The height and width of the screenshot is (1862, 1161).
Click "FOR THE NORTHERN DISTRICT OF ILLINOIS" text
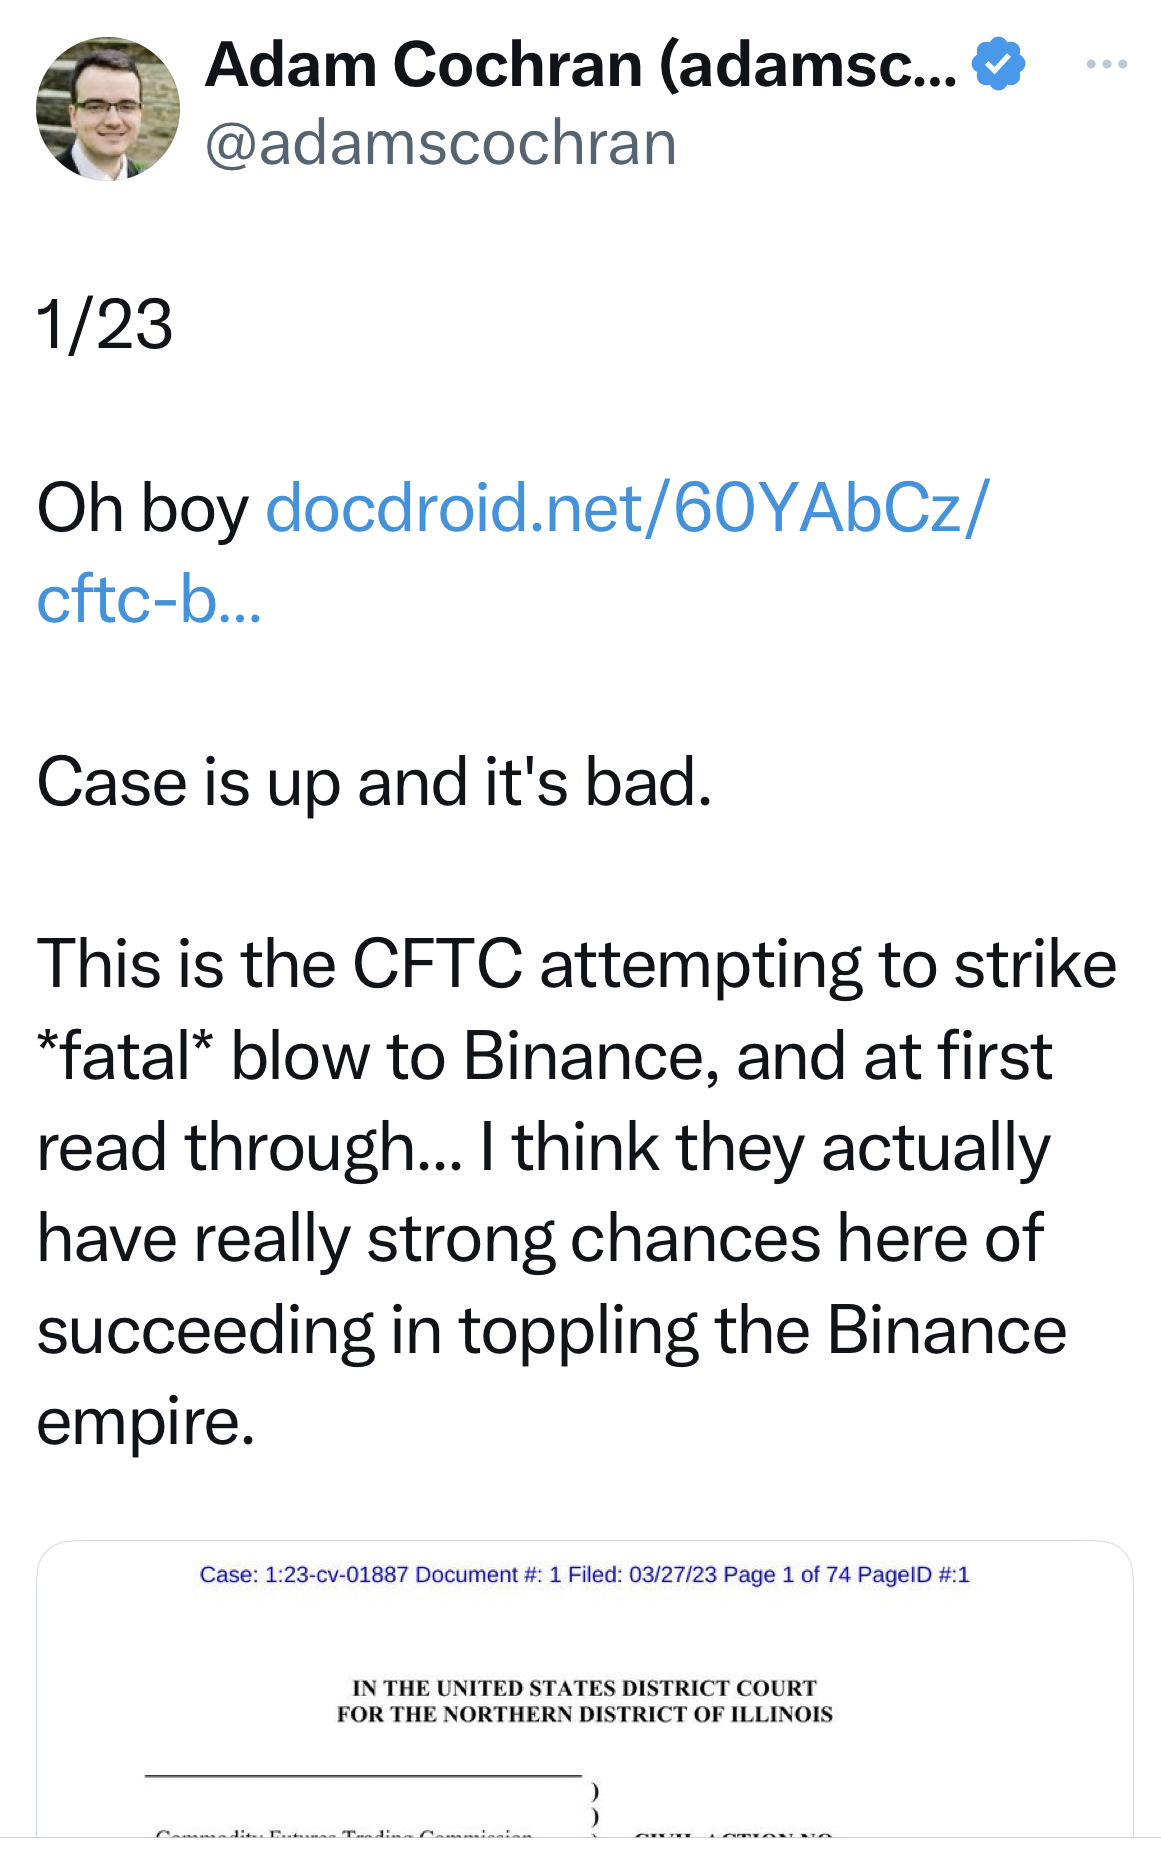(584, 1714)
